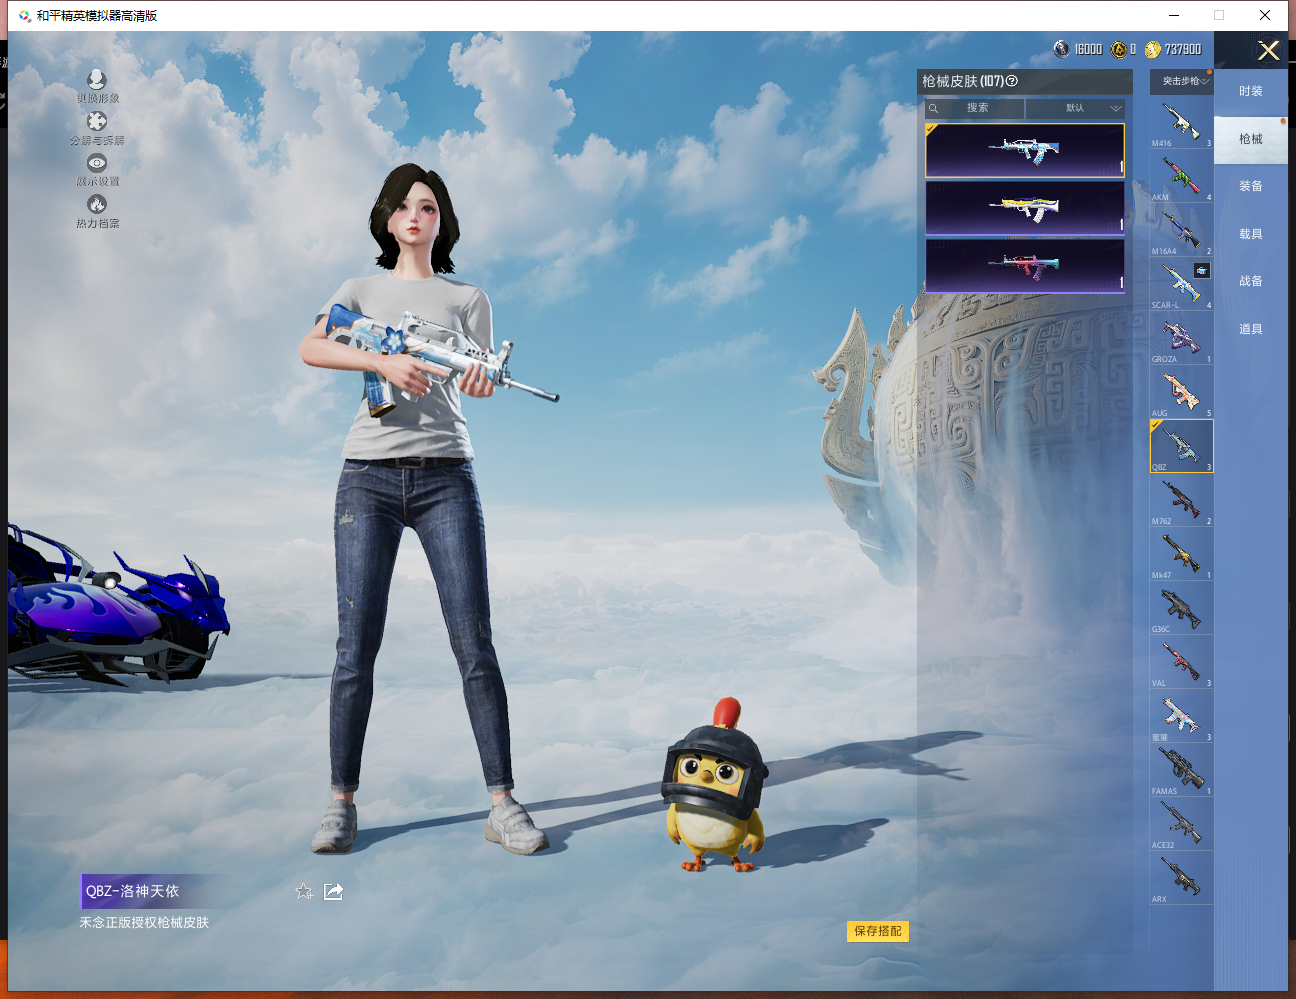Image resolution: width=1296 pixels, height=999 pixels.
Task: Select the M416 weapon in the list
Action: [1181, 122]
